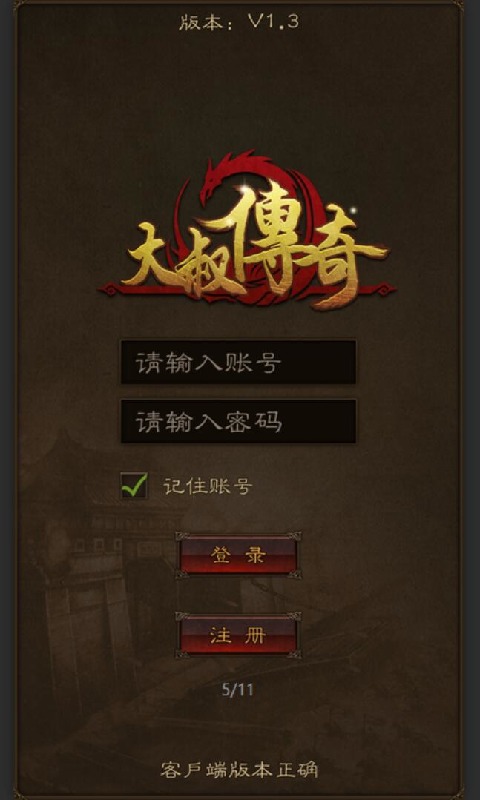Click ornate top-left corner of 登录 button
480x800 pixels.
pyautogui.click(x=183, y=538)
